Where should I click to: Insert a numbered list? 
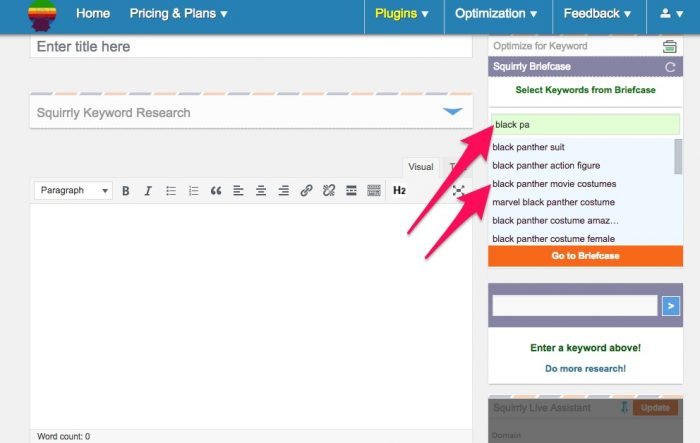pyautogui.click(x=193, y=191)
